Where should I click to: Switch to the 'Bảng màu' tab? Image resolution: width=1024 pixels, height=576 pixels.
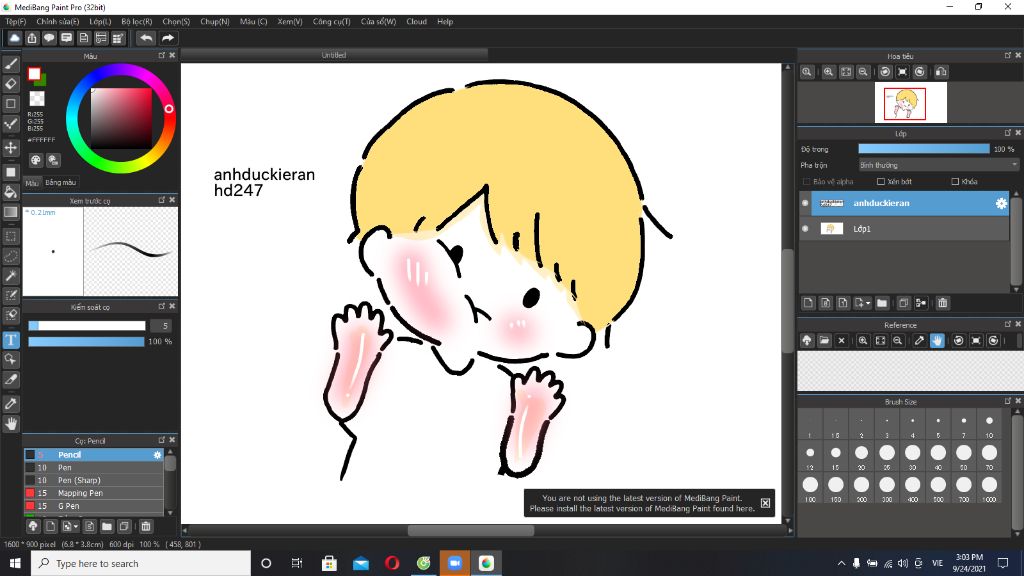pos(61,182)
